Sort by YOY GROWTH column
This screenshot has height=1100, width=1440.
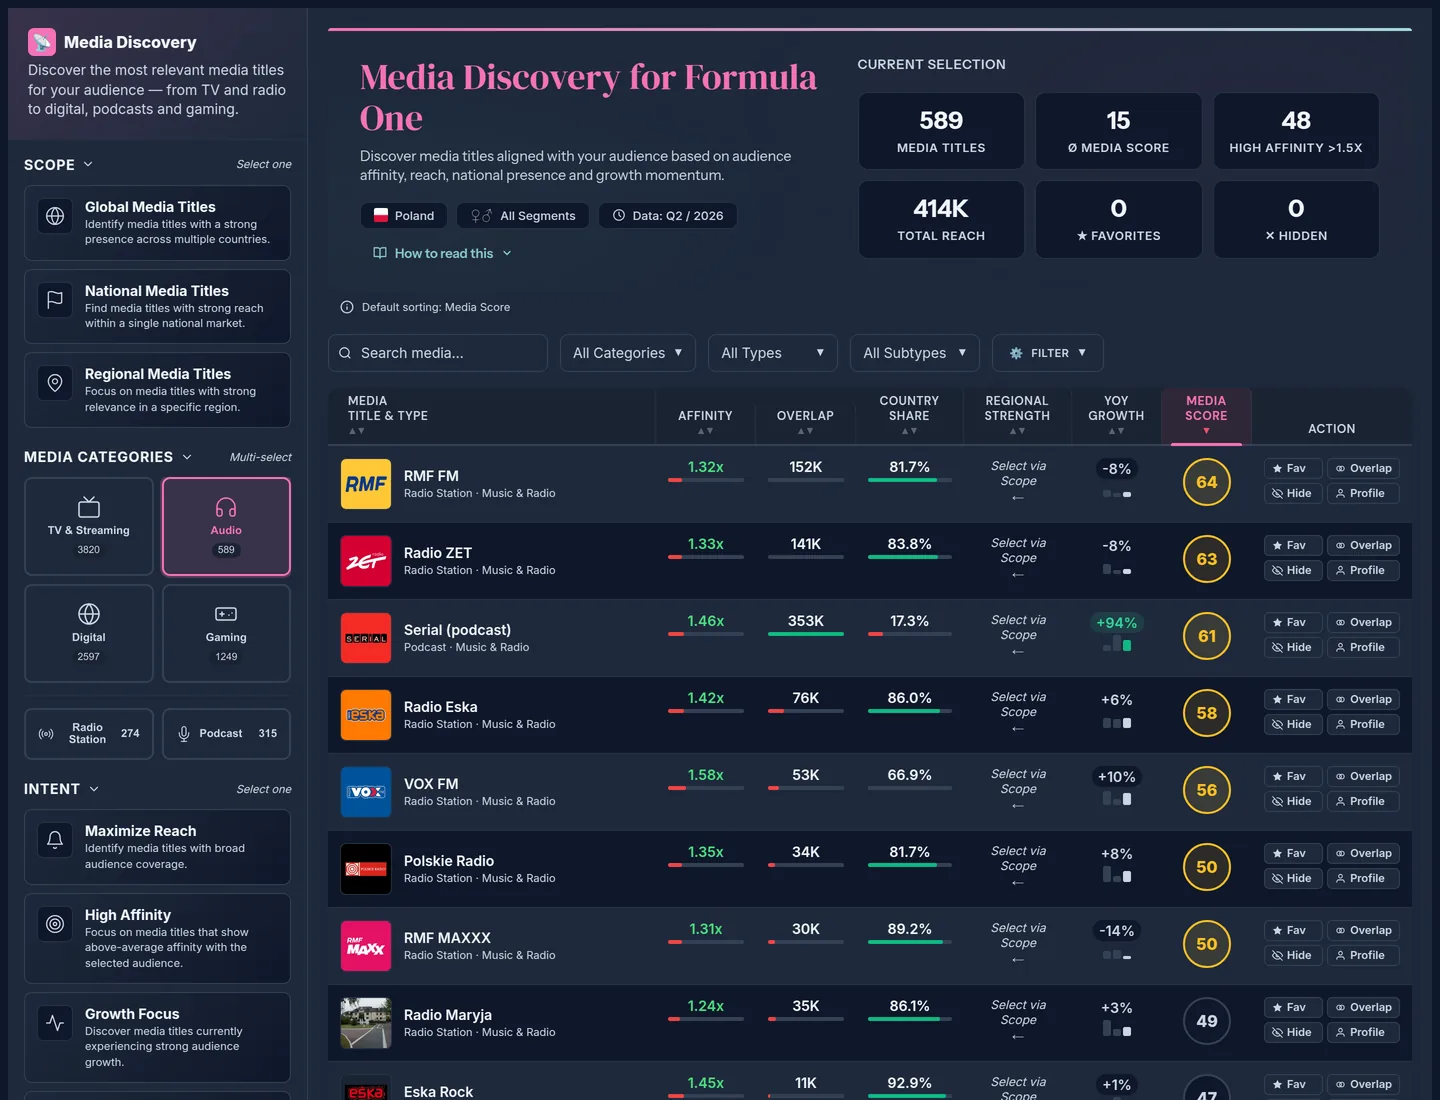coord(1116,414)
